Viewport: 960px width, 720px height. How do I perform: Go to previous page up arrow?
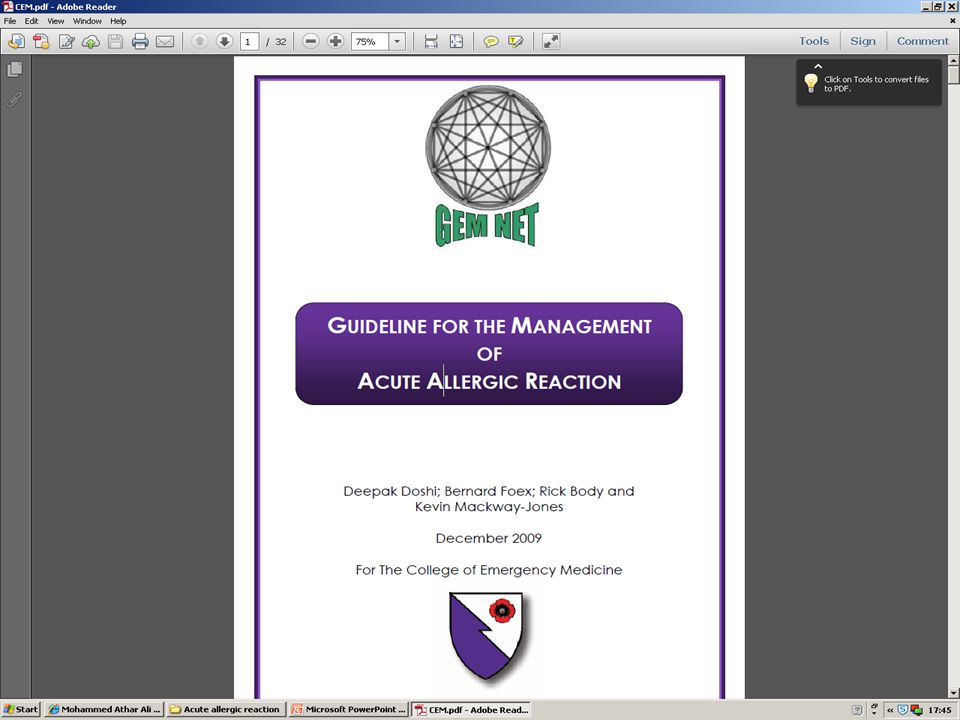[199, 41]
